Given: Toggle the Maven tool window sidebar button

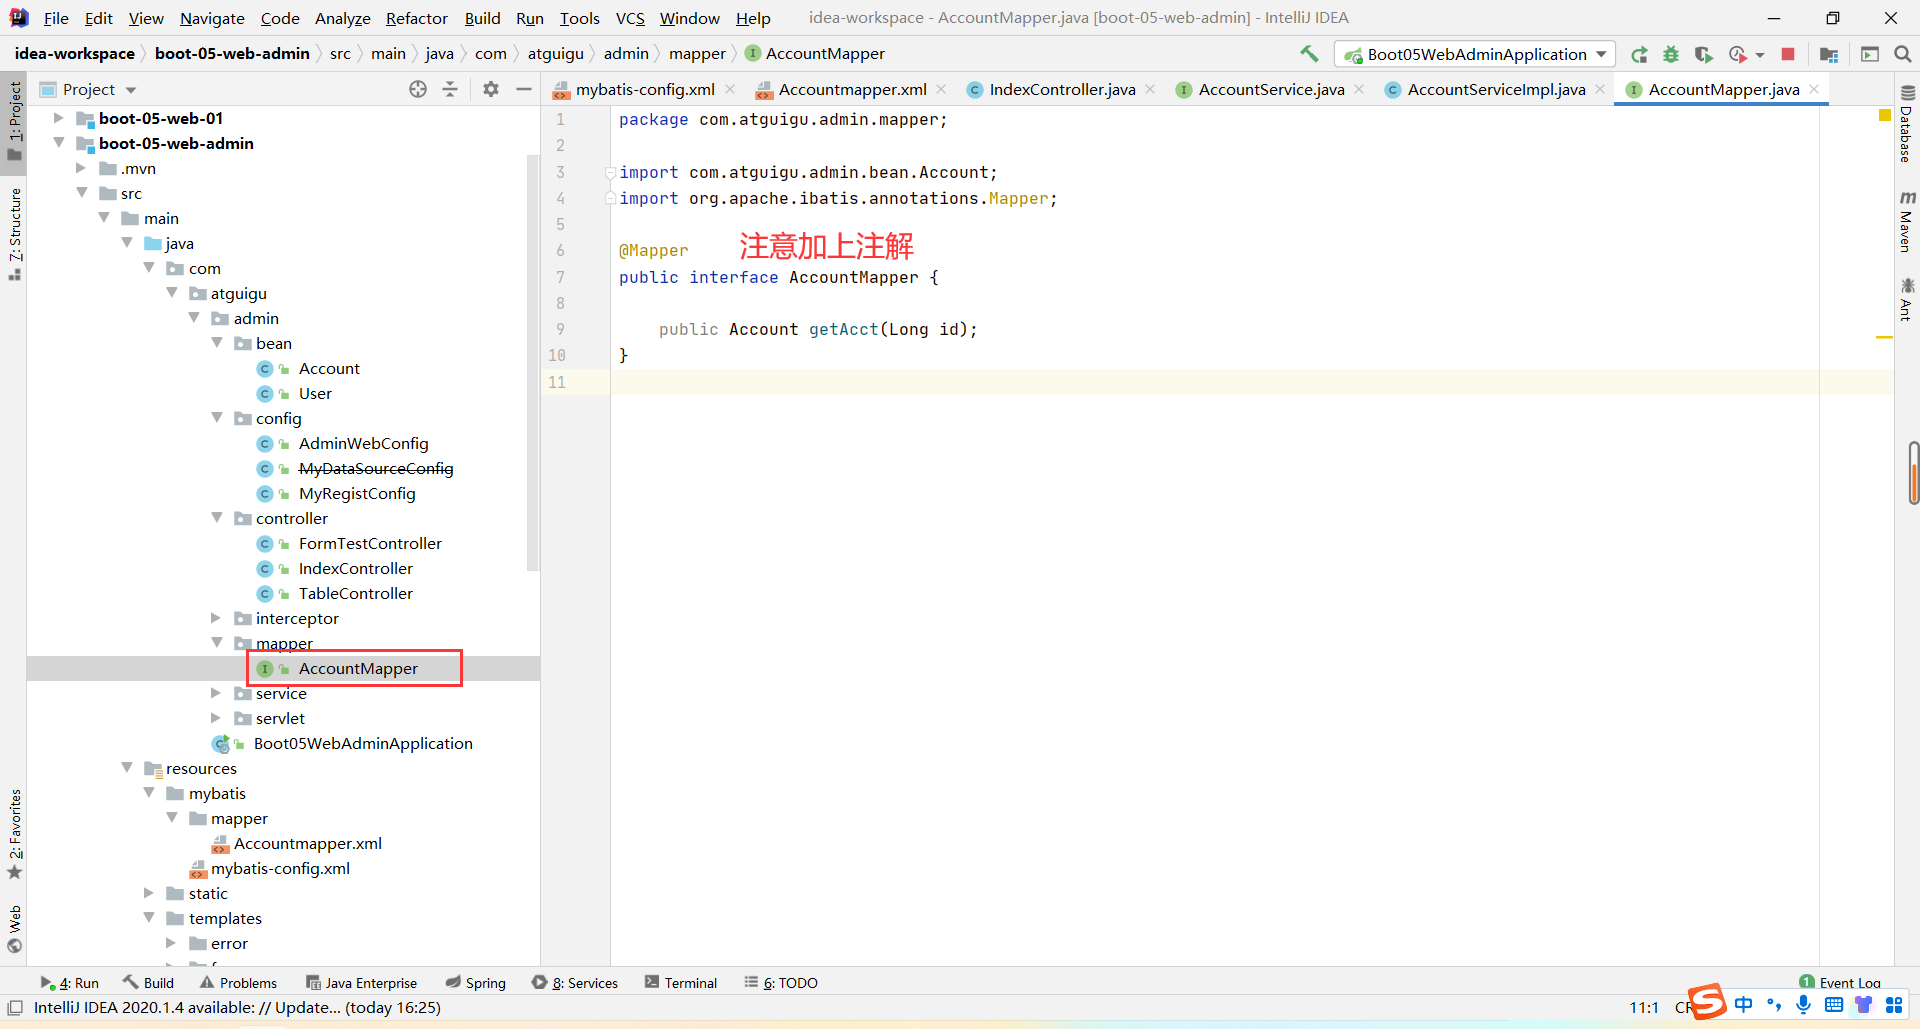Looking at the screenshot, I should coord(1907,221).
